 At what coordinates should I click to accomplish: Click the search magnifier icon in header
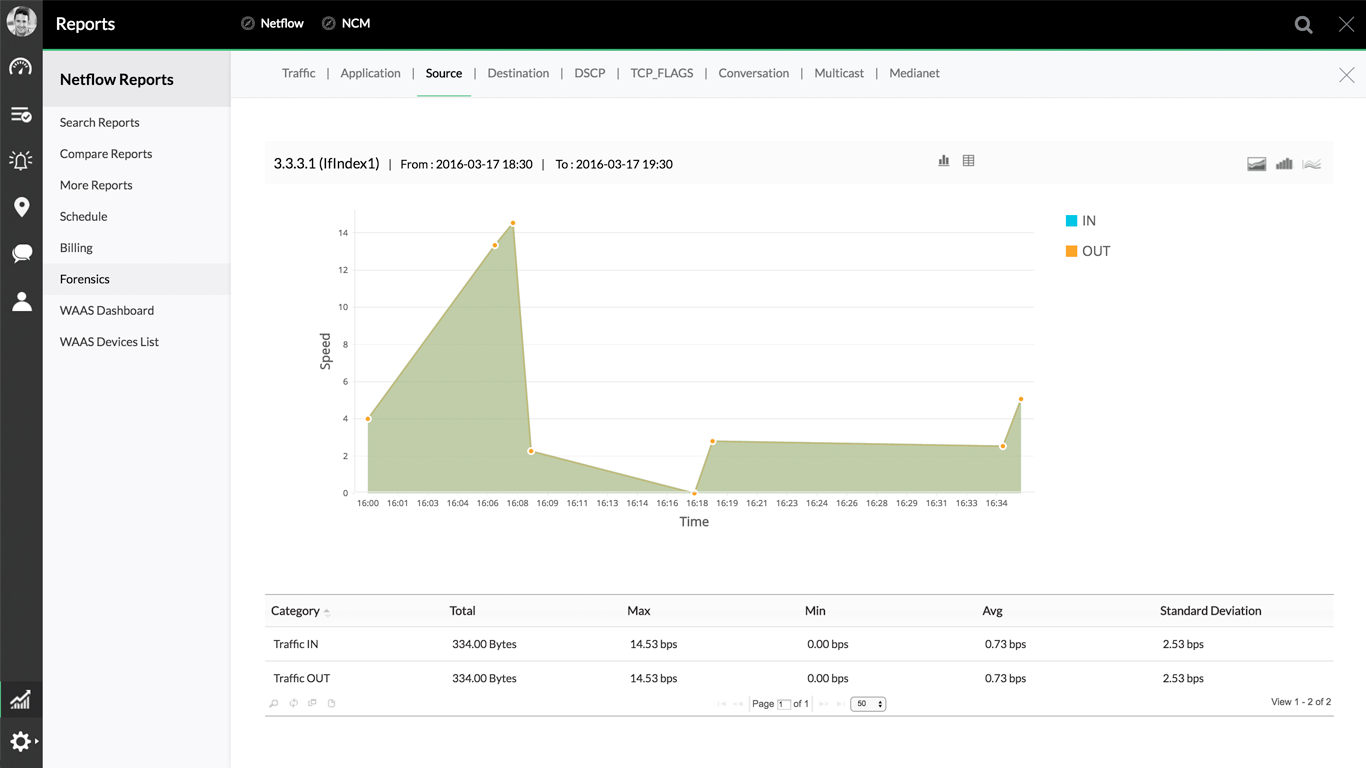coord(1303,25)
